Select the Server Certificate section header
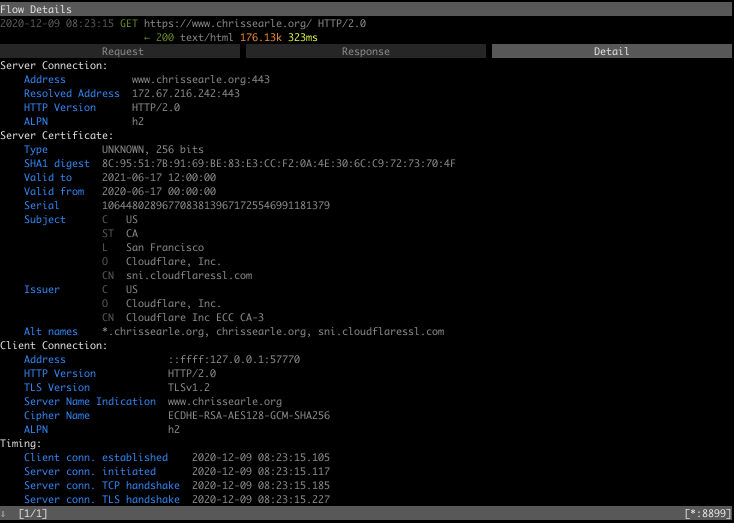The height and width of the screenshot is (523, 734). 56,135
